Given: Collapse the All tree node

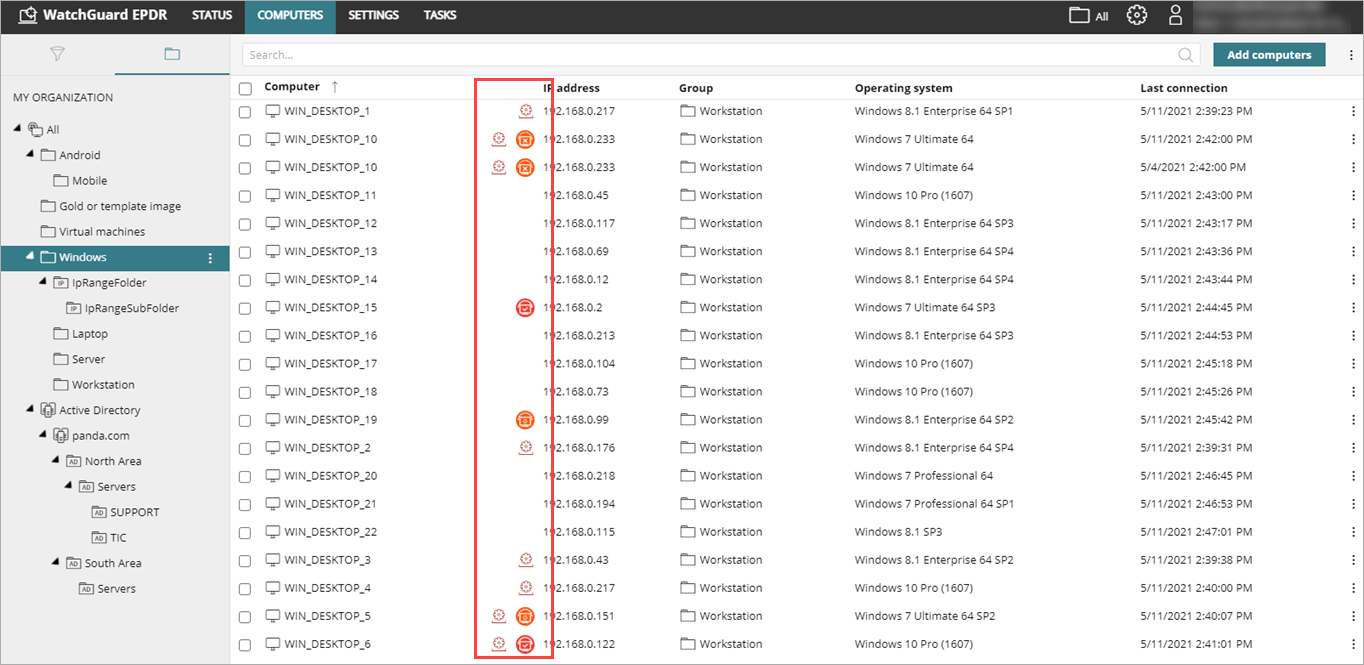Looking at the screenshot, I should click(17, 129).
